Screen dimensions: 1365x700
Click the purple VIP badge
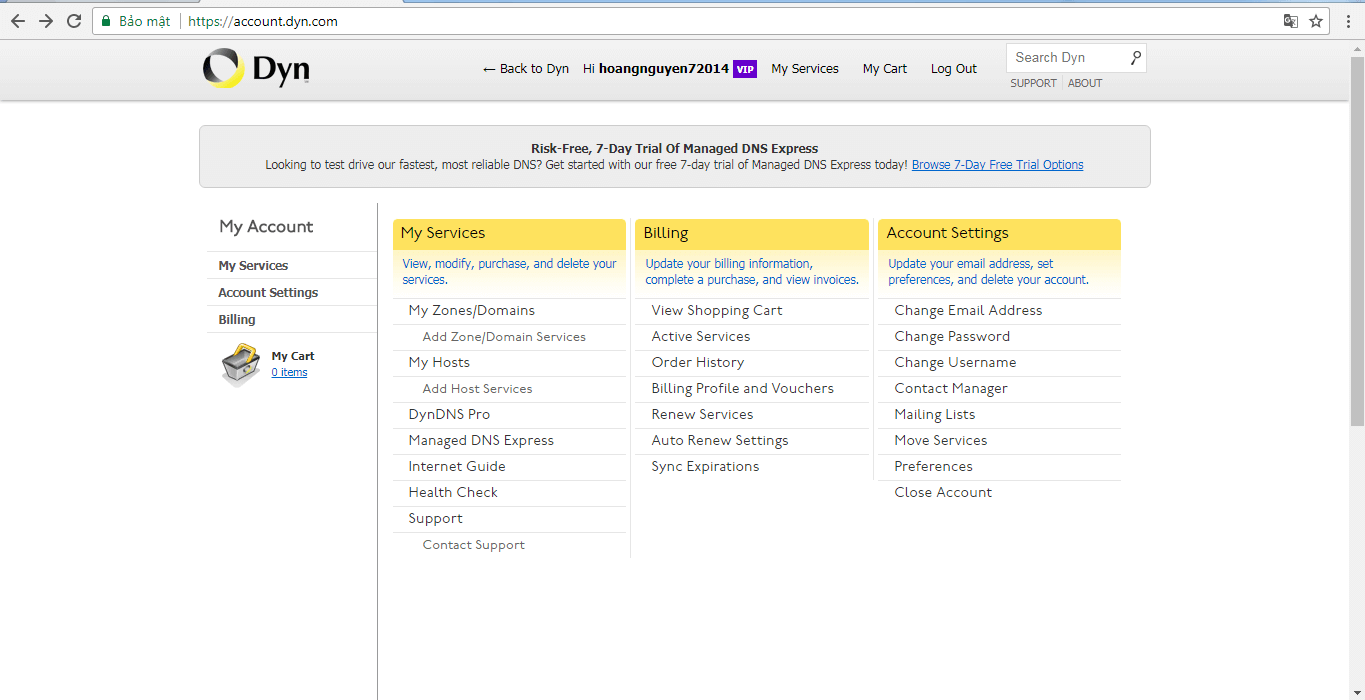point(744,69)
